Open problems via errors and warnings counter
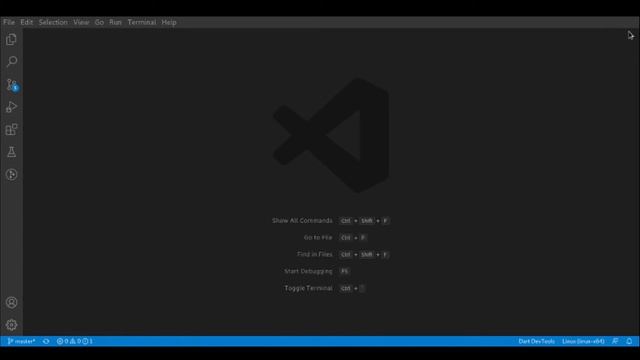 [75, 341]
